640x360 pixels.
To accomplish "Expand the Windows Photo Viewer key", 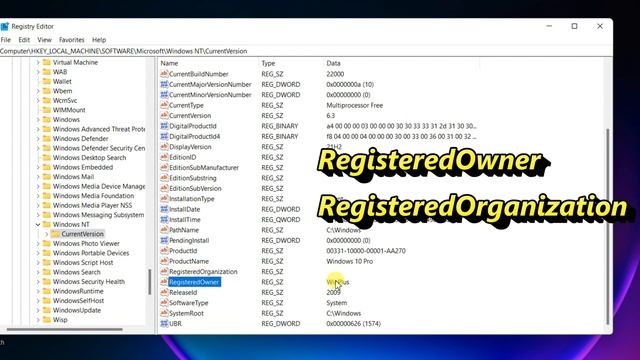I will tap(38, 244).
